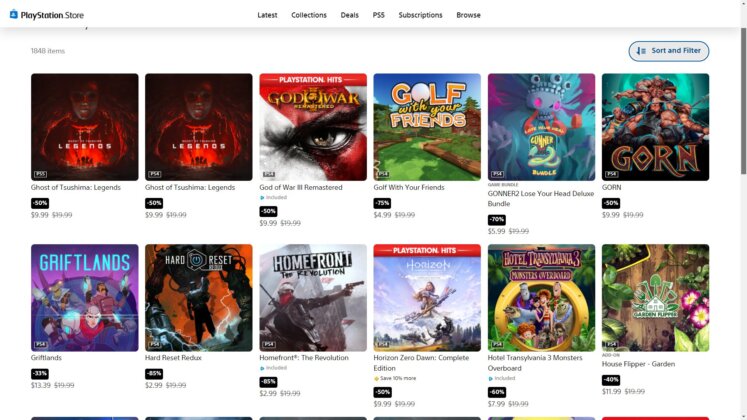Click Horizon Zero Dawn: Complete Edition cover
Screen dimensions: 747x420
[427, 298]
